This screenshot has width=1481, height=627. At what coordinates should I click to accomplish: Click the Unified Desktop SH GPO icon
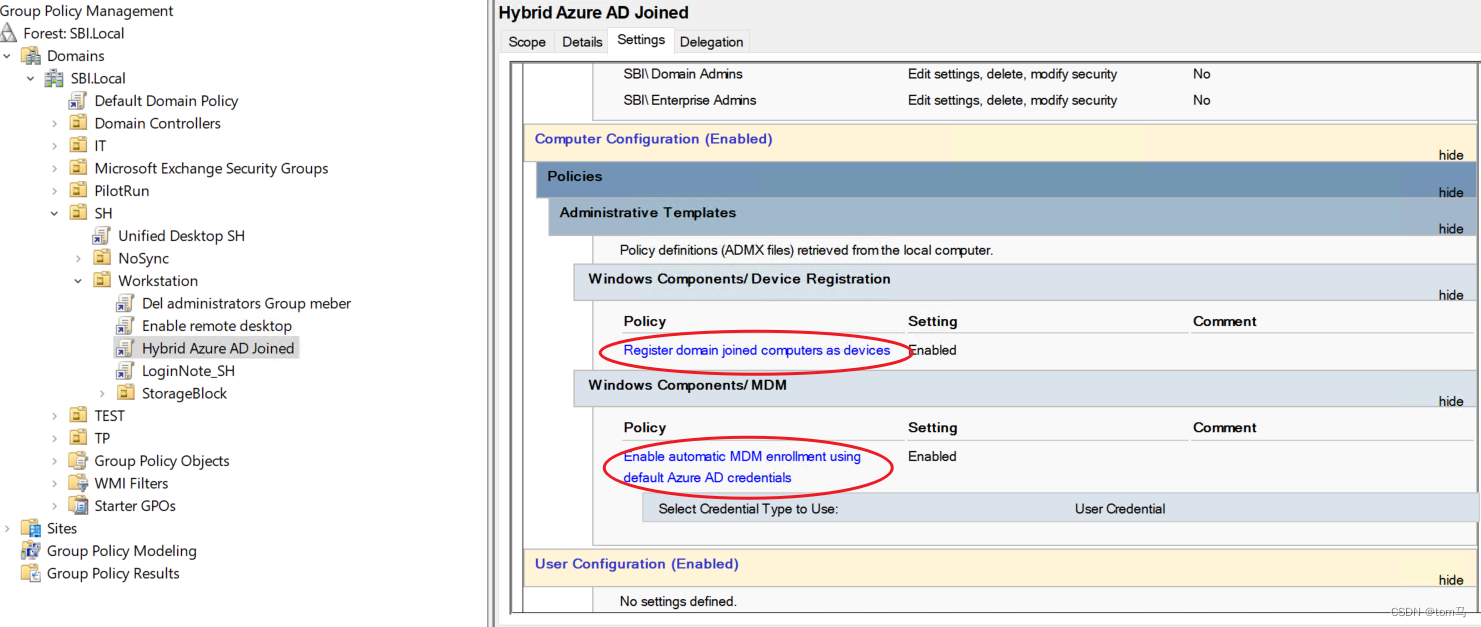(x=101, y=236)
